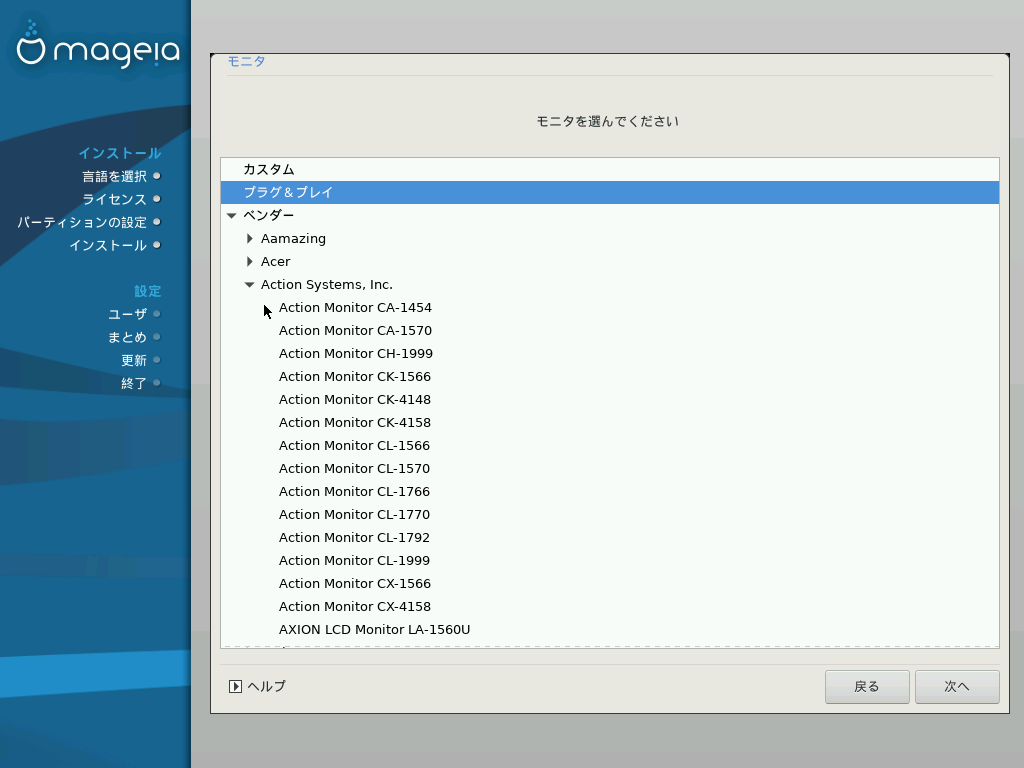Image resolution: width=1024 pixels, height=768 pixels.
Task: Collapse the ベンダー tree node arrow
Action: click(231, 216)
